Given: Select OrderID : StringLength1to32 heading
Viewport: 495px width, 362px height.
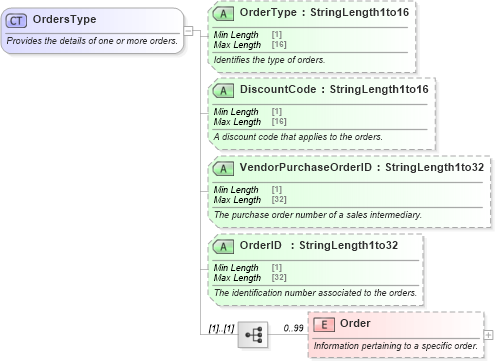Looking at the screenshot, I should coord(319,245).
